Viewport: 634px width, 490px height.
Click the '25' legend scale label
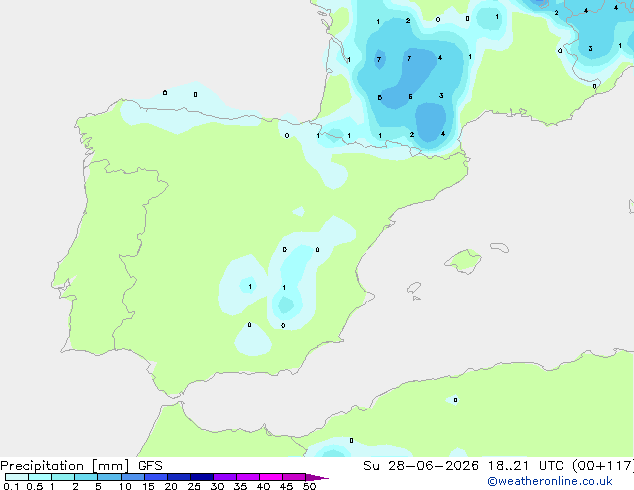(194, 486)
